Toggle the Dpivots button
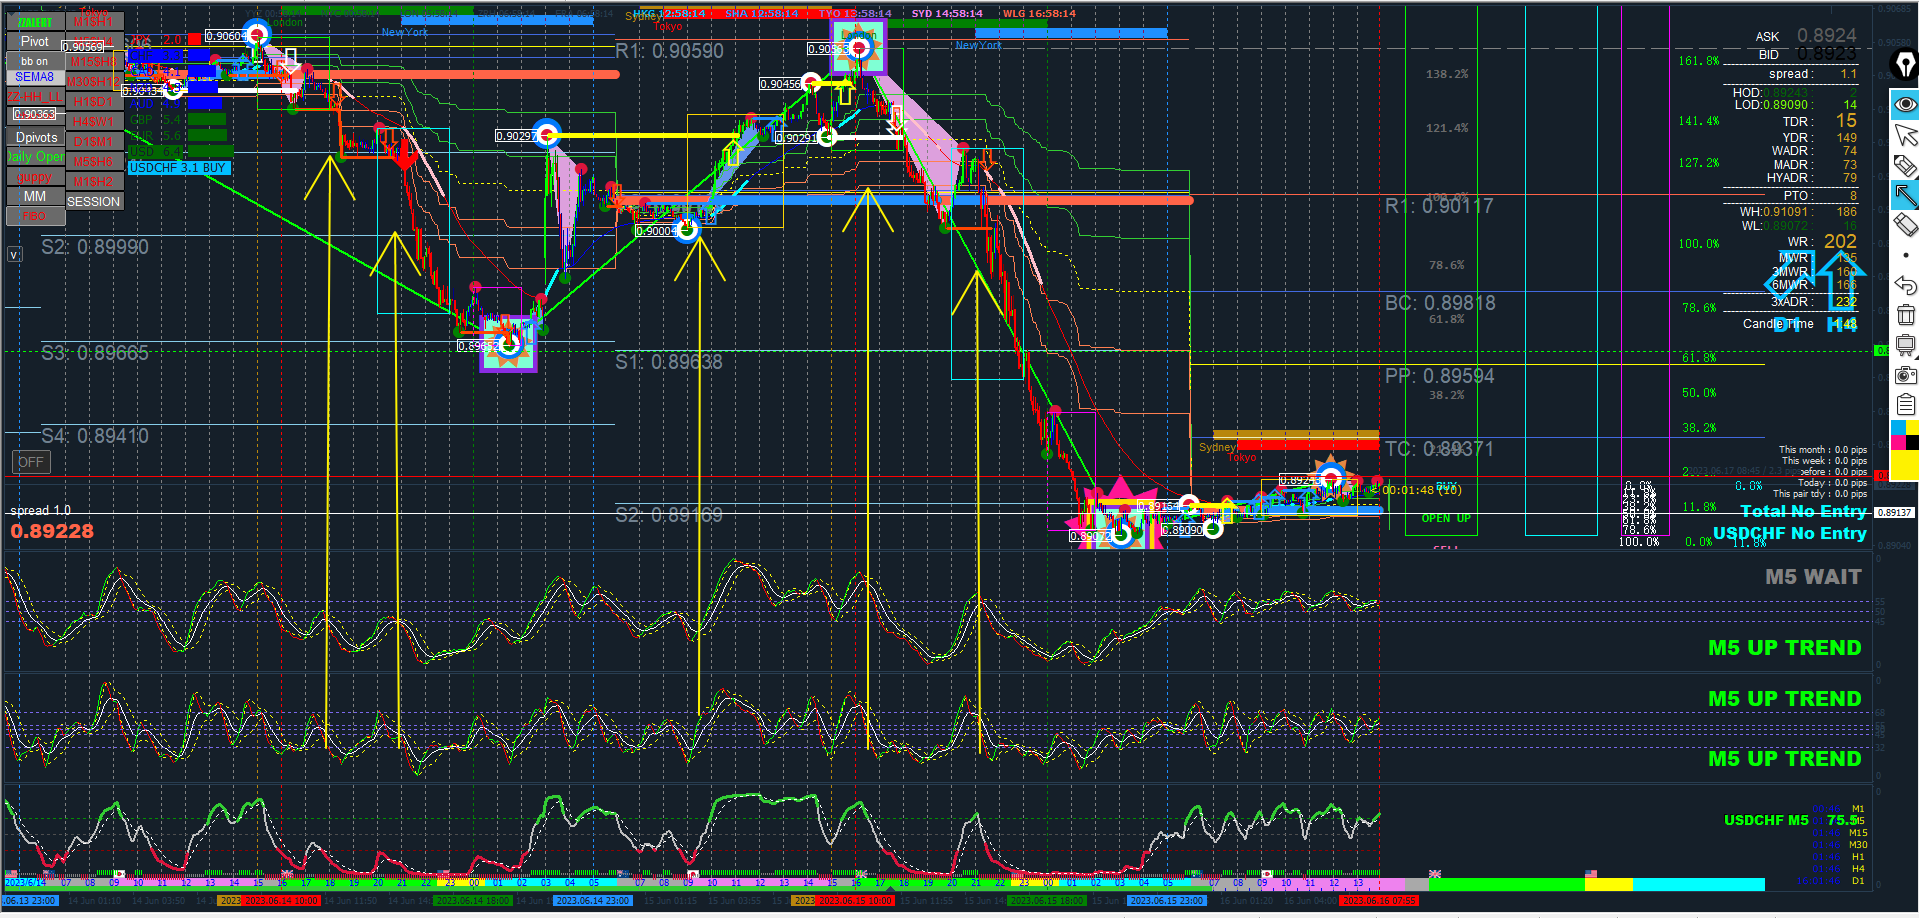 35,137
